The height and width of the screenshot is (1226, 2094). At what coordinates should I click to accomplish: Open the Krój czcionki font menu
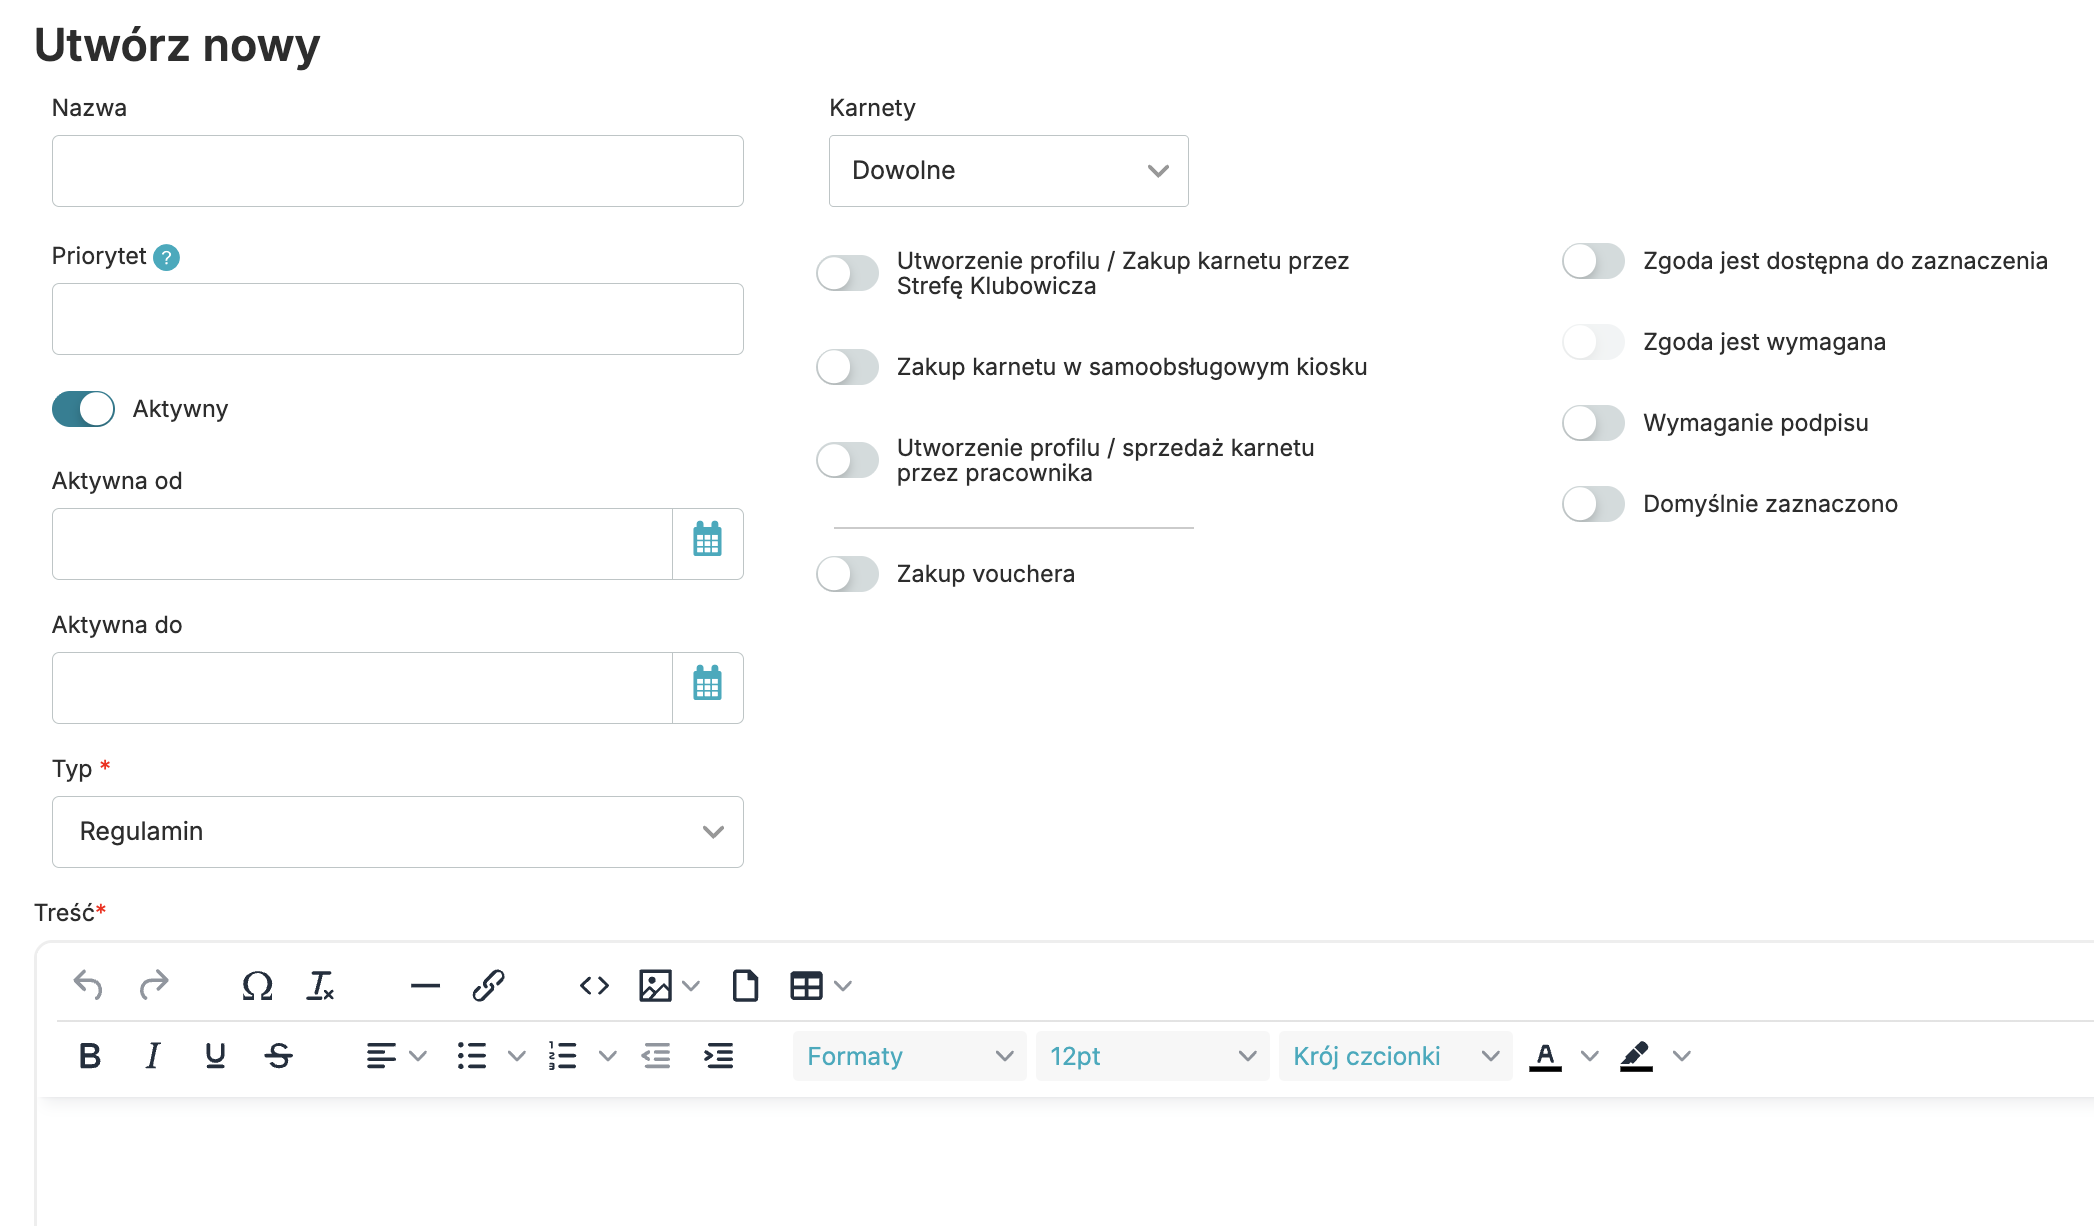pos(1395,1056)
